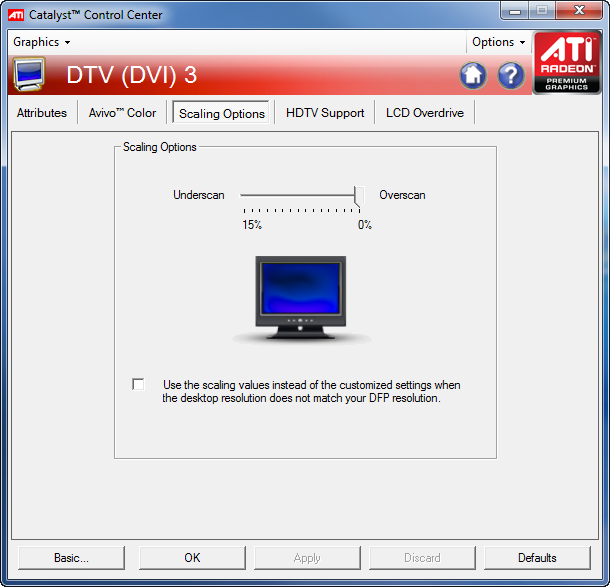Screen dimensions: 610x587
Task: Open the HDTV Support tab
Action: pyautogui.click(x=325, y=113)
